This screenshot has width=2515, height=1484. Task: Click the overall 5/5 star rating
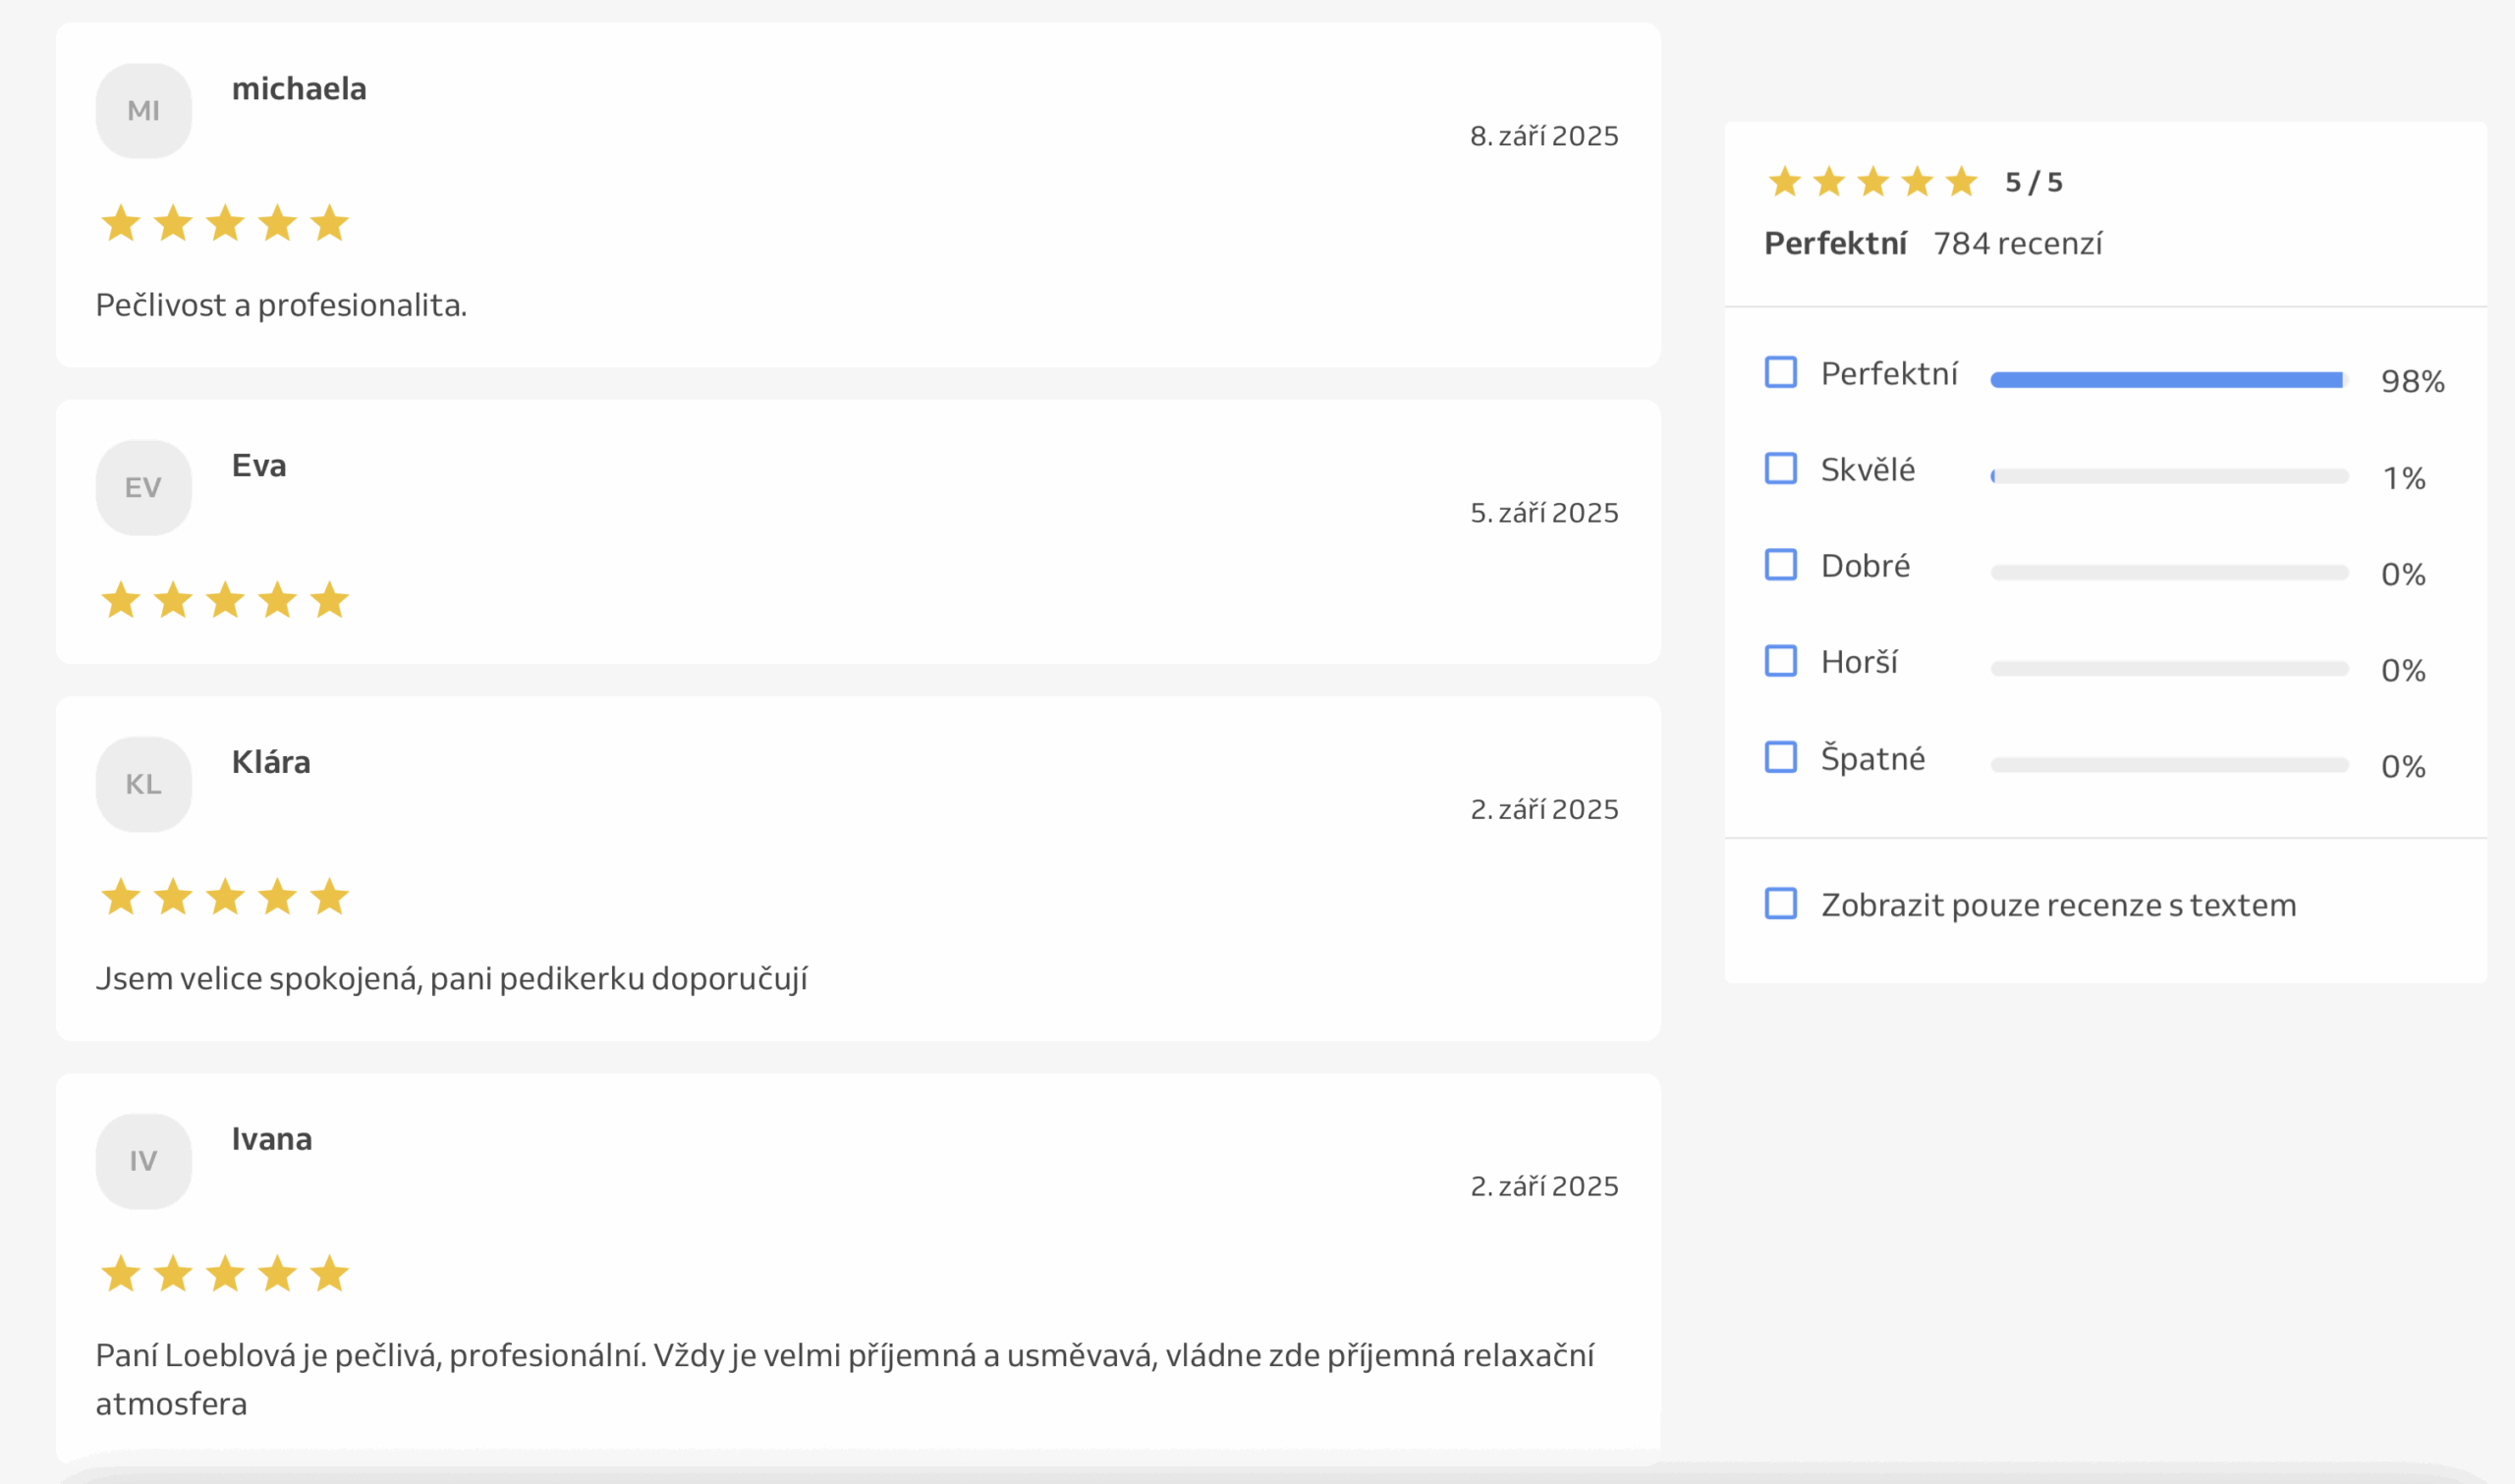coord(1872,182)
